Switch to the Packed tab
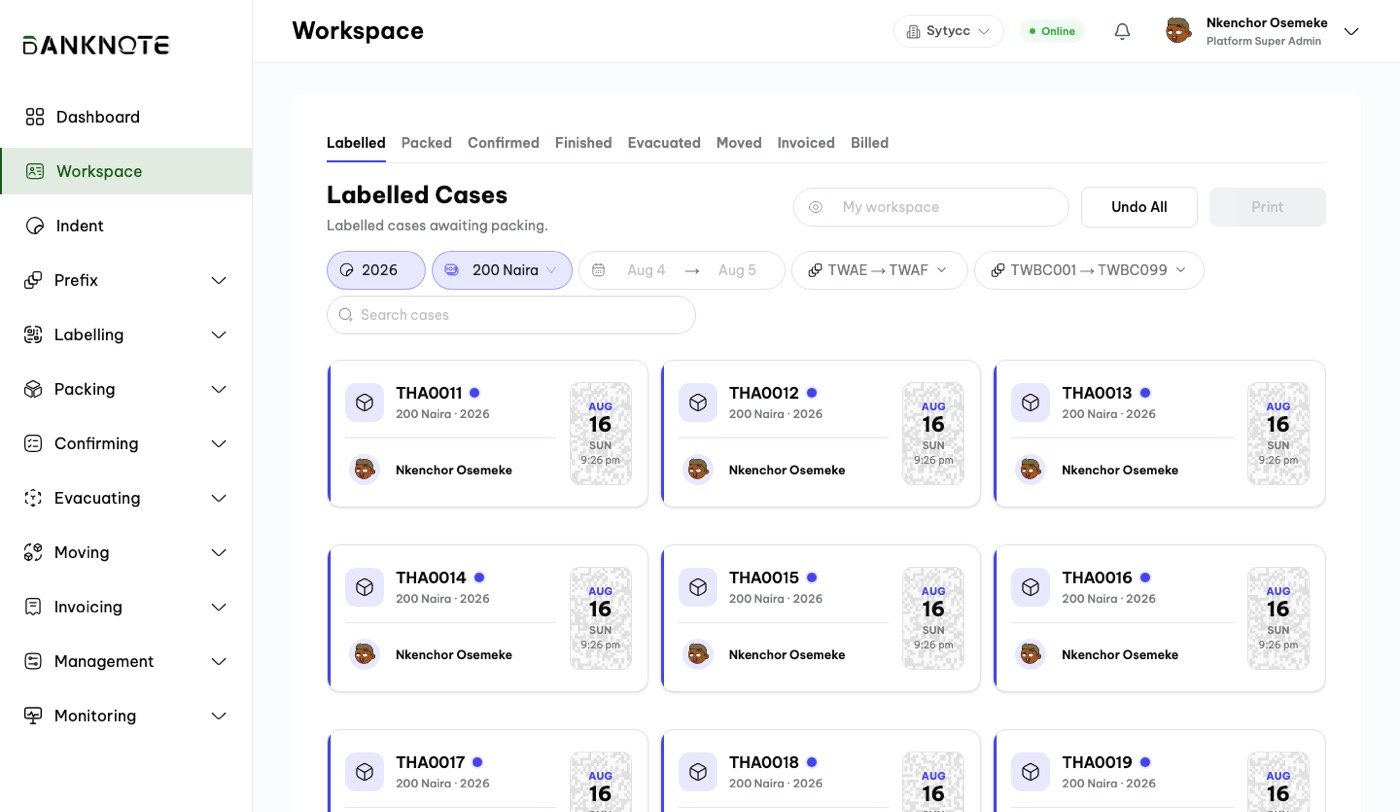Image resolution: width=1400 pixels, height=812 pixels. click(x=426, y=143)
